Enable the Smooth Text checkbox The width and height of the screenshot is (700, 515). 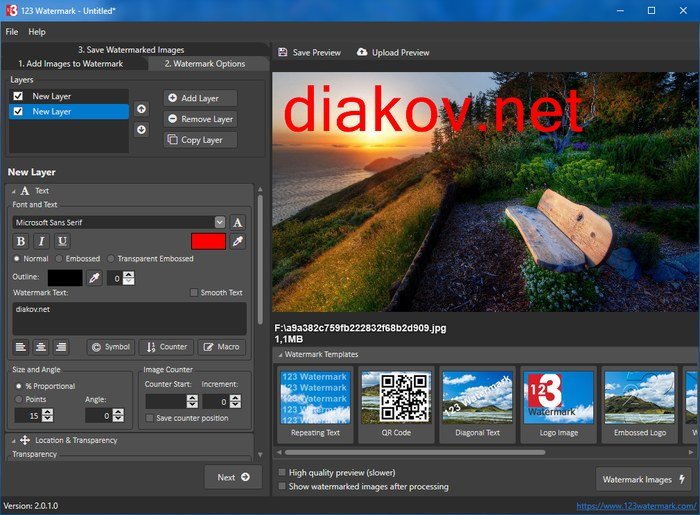[194, 293]
